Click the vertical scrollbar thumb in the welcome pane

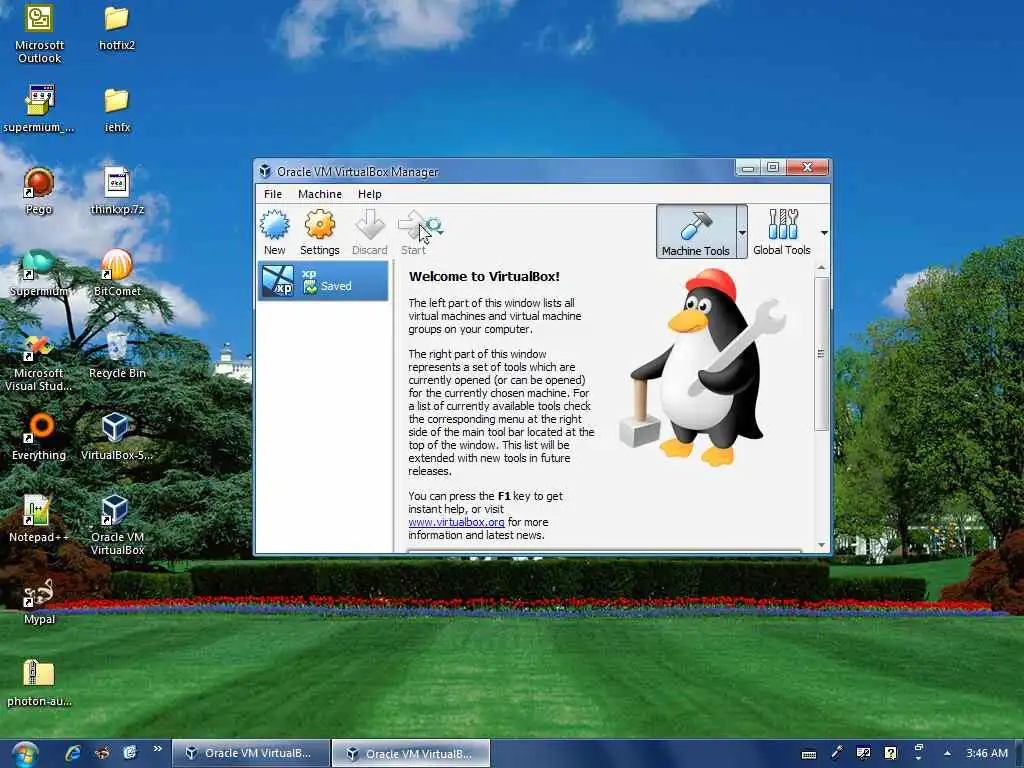pos(822,353)
